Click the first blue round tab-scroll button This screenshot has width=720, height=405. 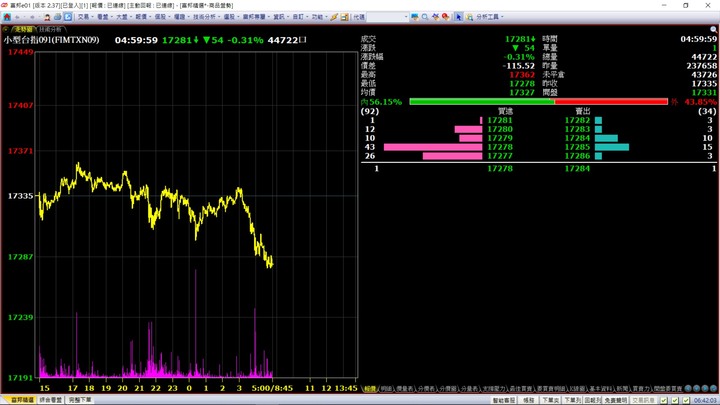(x=688, y=388)
